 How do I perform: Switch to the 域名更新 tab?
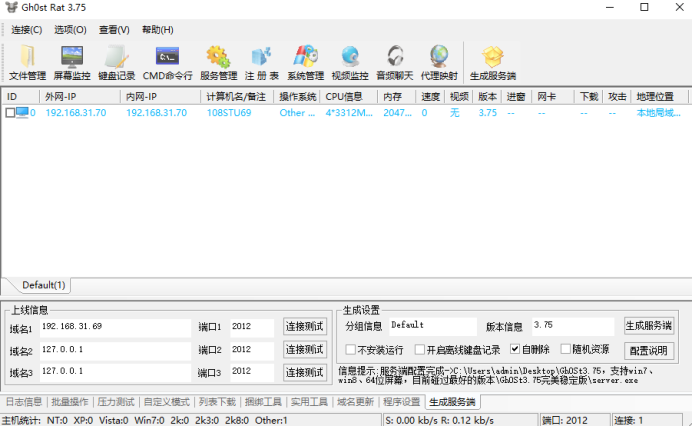point(355,402)
